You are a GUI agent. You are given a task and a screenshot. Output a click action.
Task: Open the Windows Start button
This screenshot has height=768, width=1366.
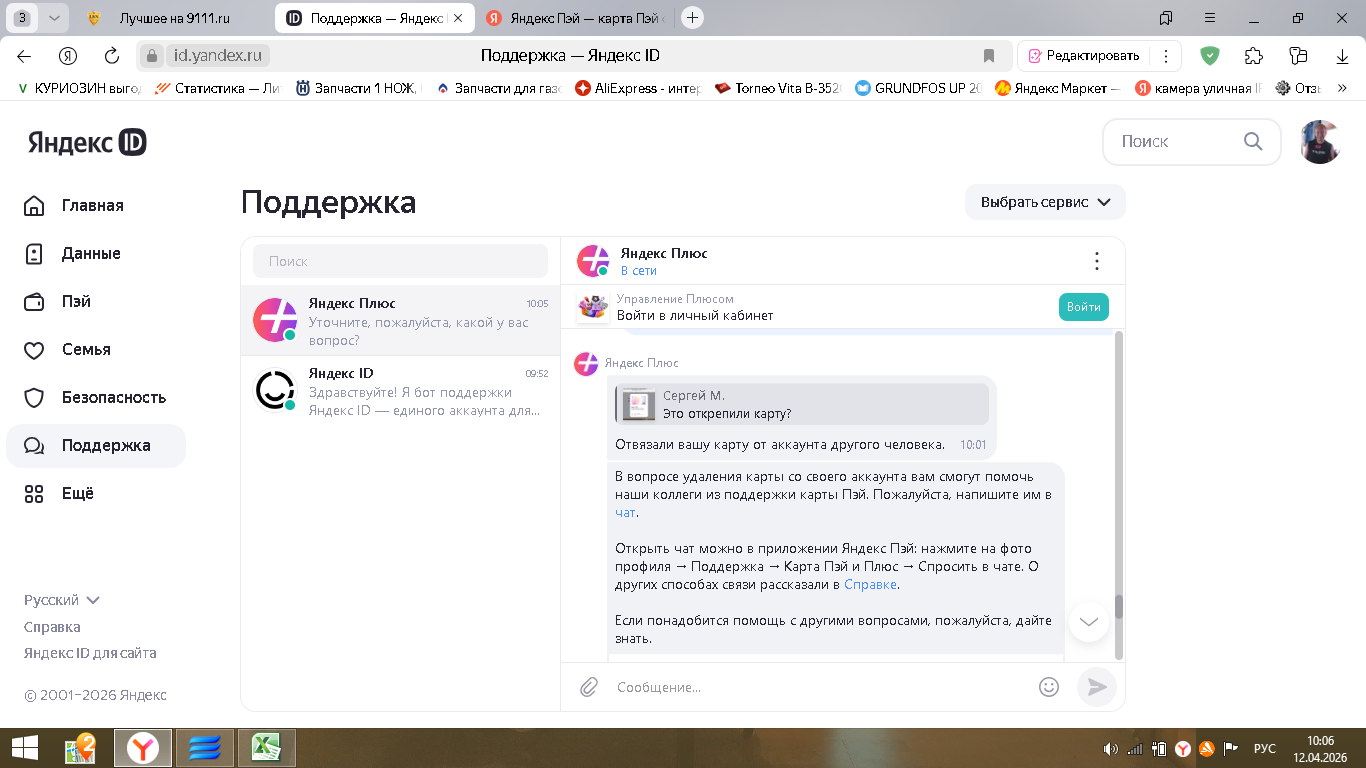click(x=25, y=748)
